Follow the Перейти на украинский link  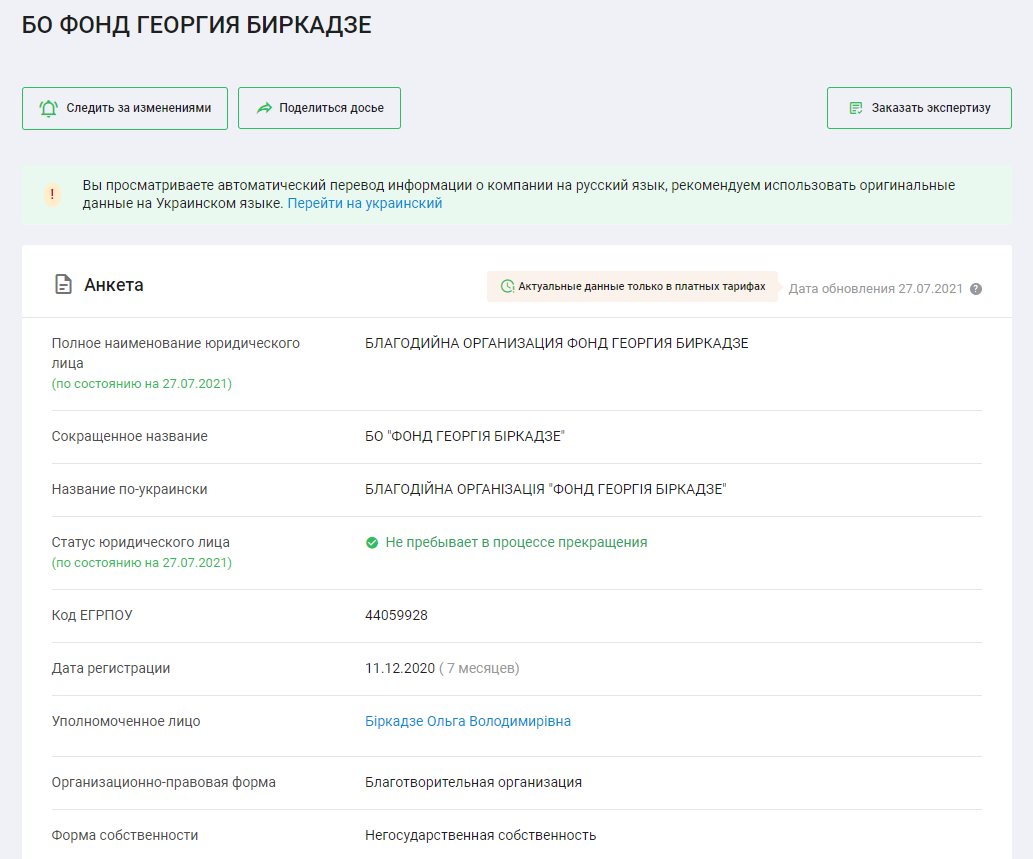coord(364,203)
